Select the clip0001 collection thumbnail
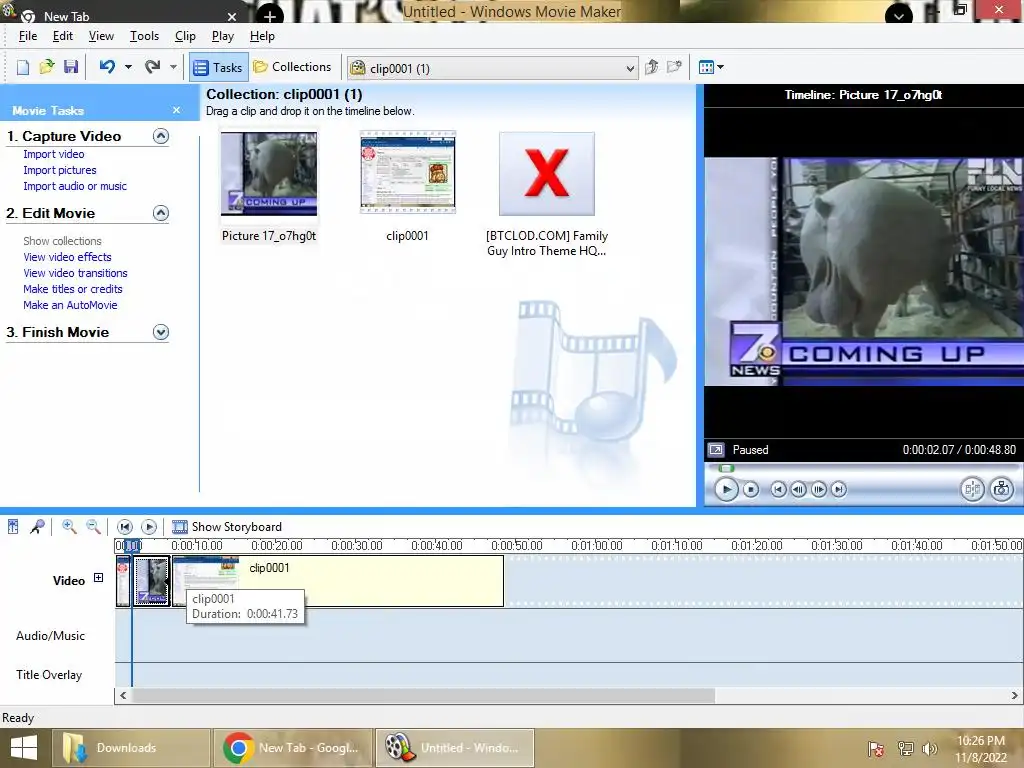Image resolution: width=1024 pixels, height=768 pixels. point(408,172)
